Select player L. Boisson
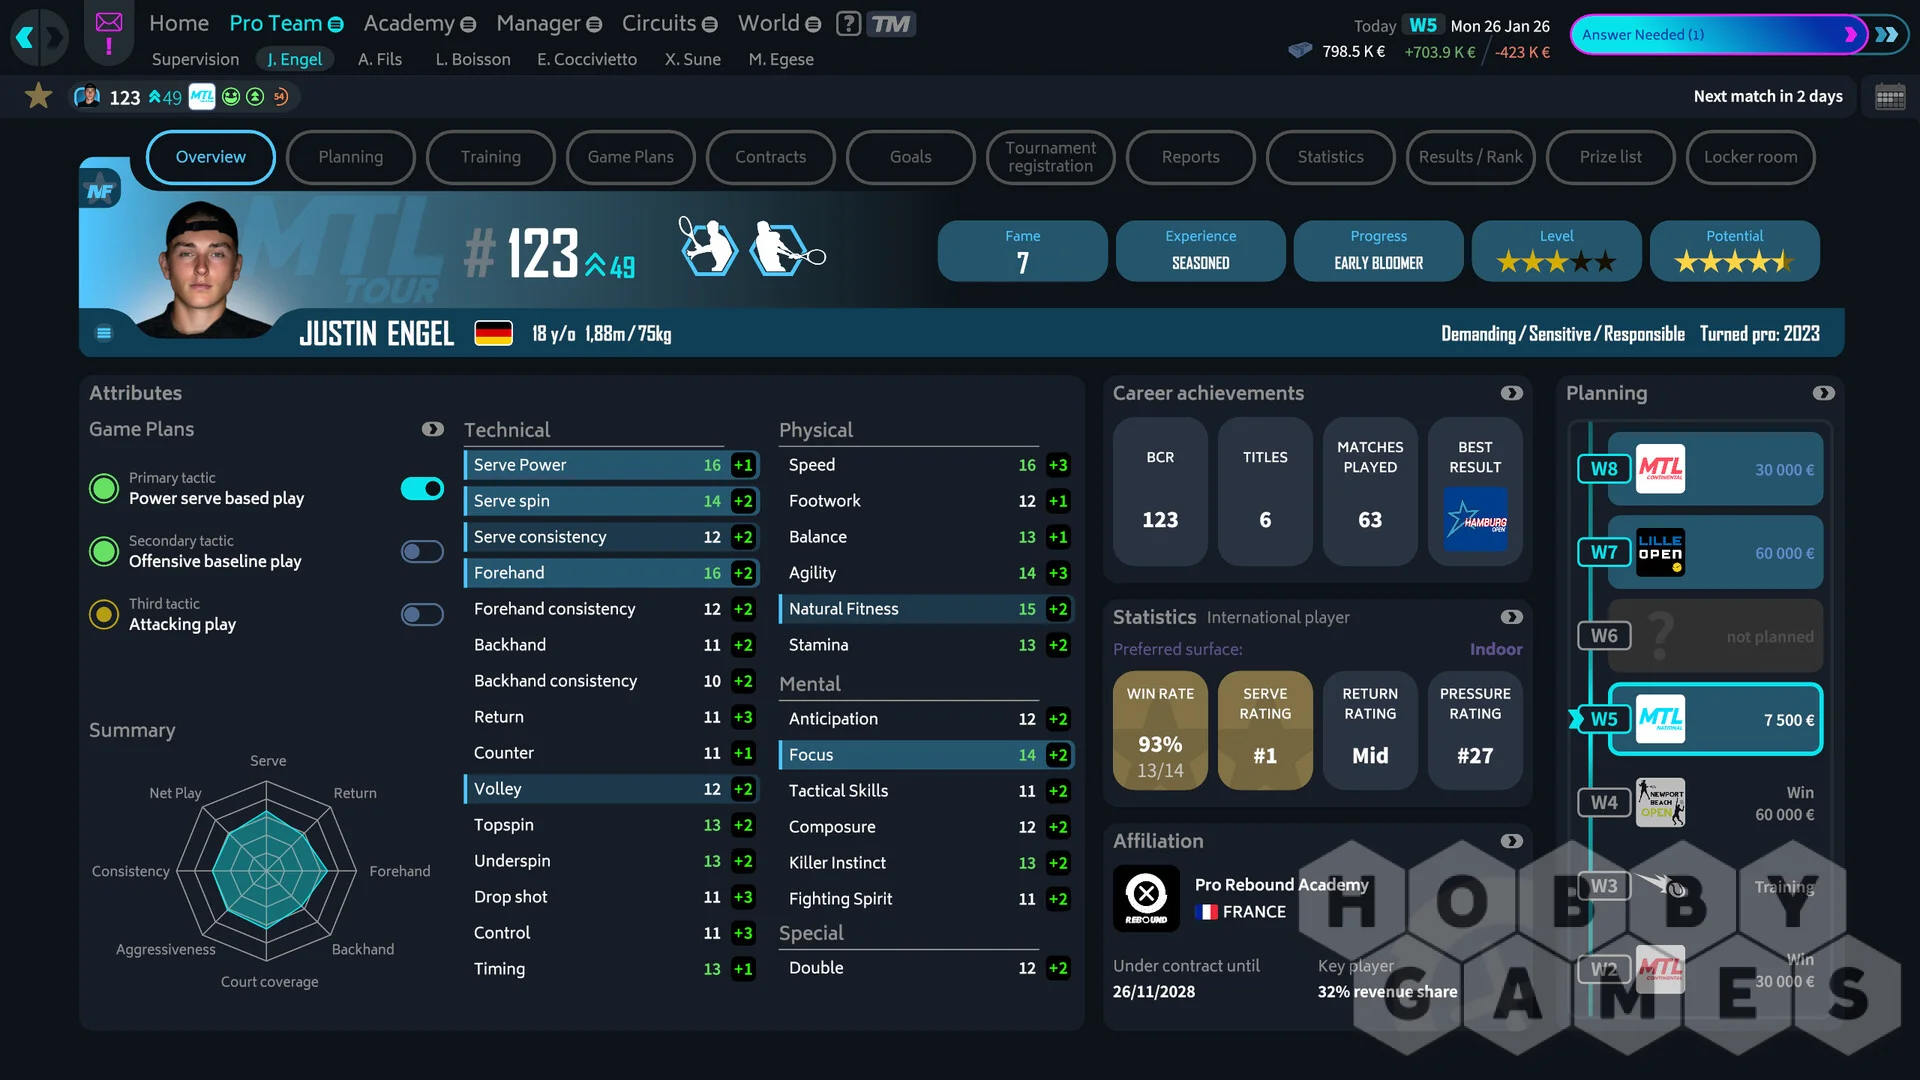The image size is (1920, 1080). tap(473, 59)
